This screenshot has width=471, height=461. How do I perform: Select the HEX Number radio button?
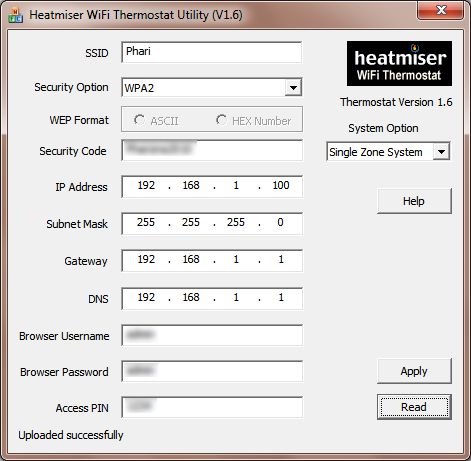tap(254, 121)
